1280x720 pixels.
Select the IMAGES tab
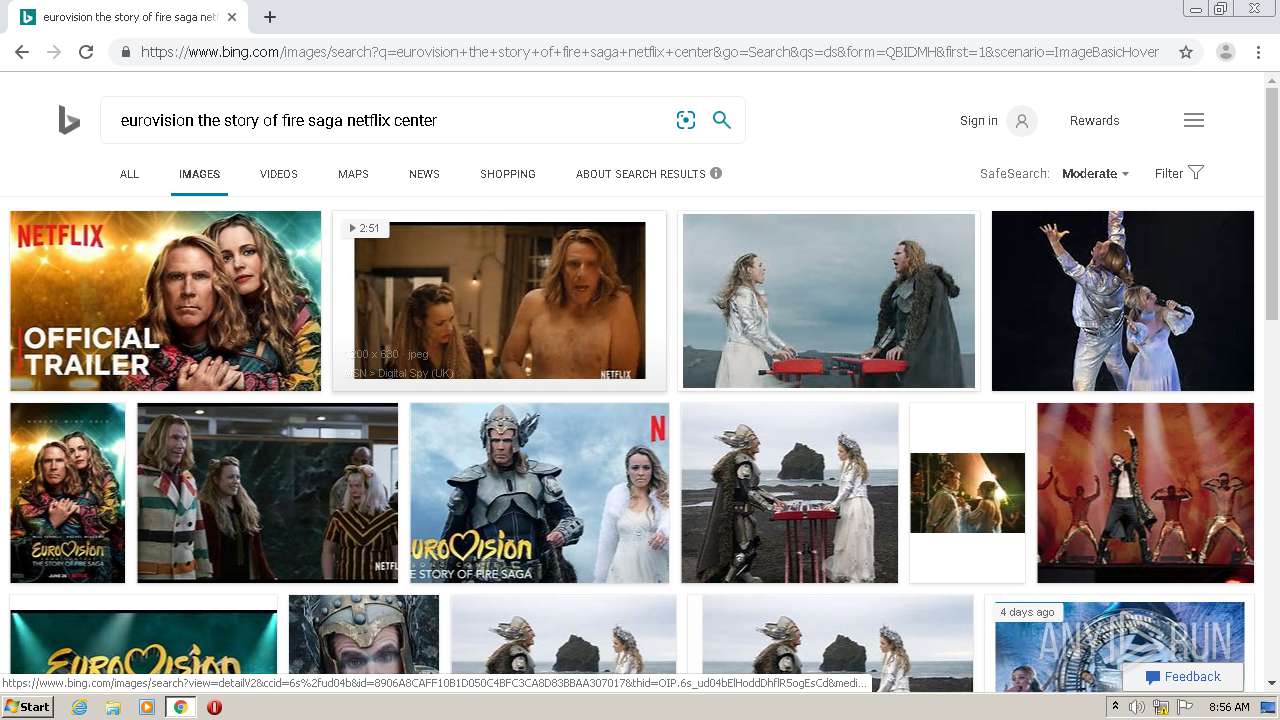tap(199, 174)
